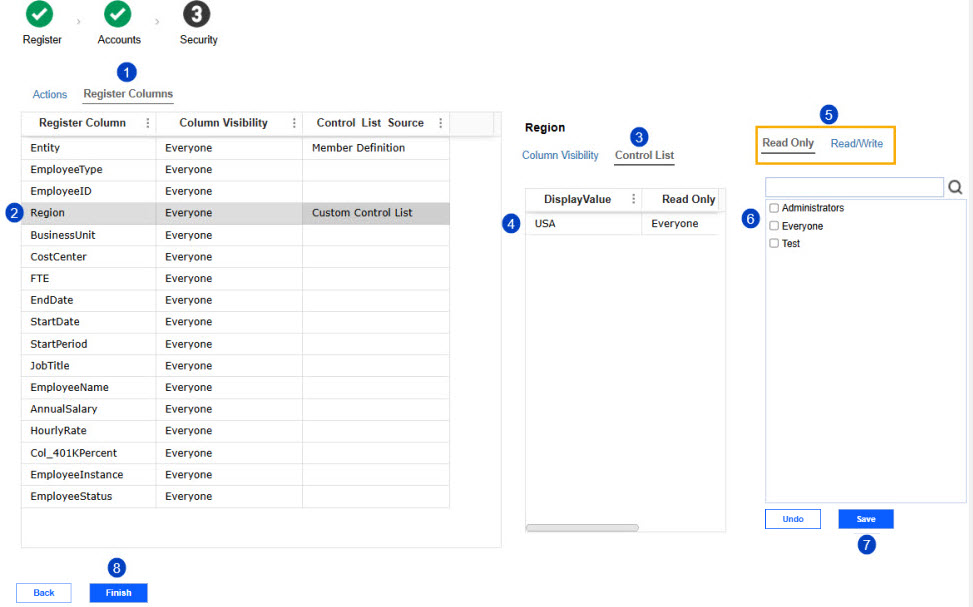Viewport: 973px width, 607px height.
Task: Click the Custom Control List cell
Action: pos(376,213)
